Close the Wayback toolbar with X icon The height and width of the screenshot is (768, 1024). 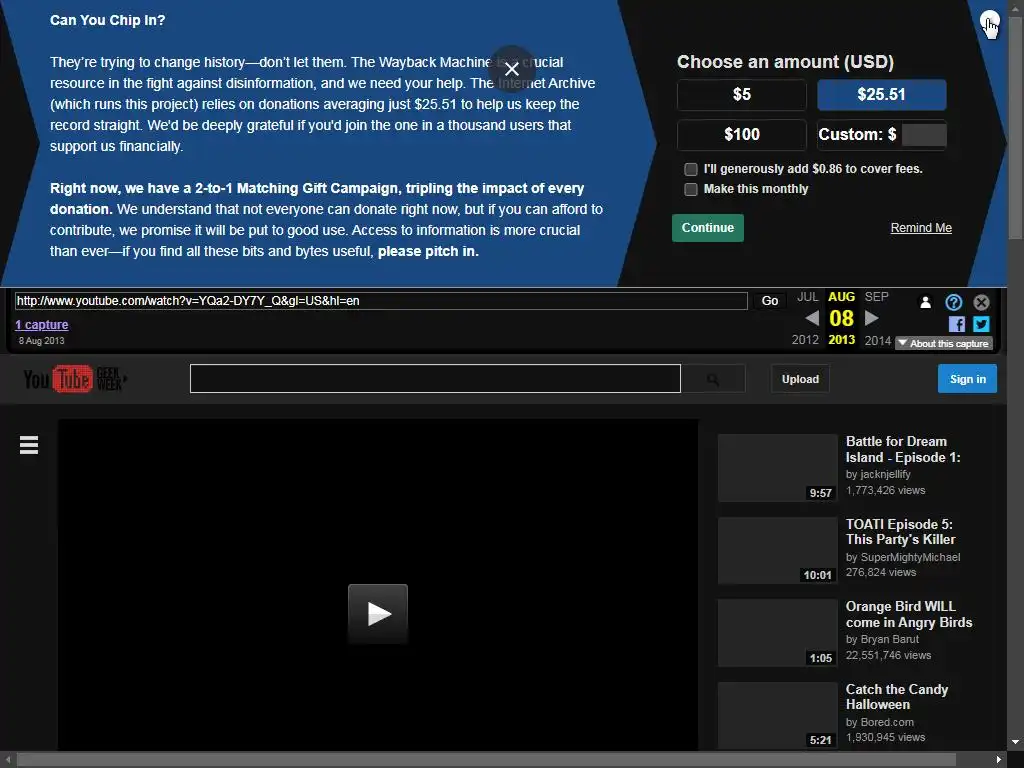(981, 302)
